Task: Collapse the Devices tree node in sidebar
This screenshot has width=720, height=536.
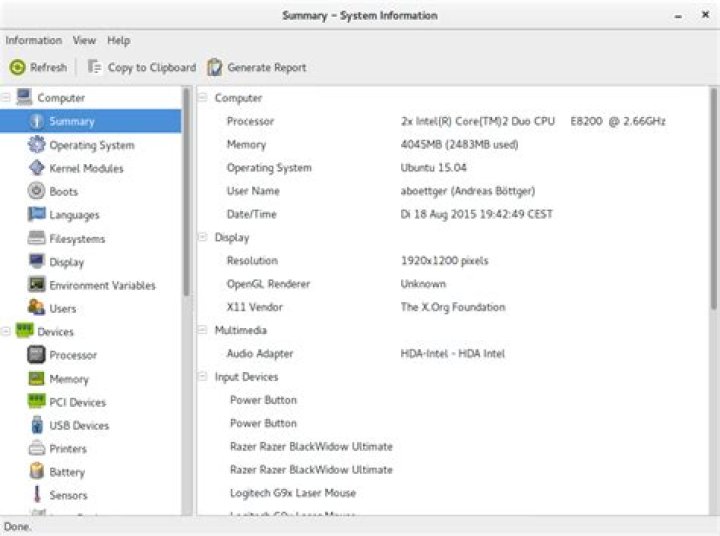Action: point(6,331)
